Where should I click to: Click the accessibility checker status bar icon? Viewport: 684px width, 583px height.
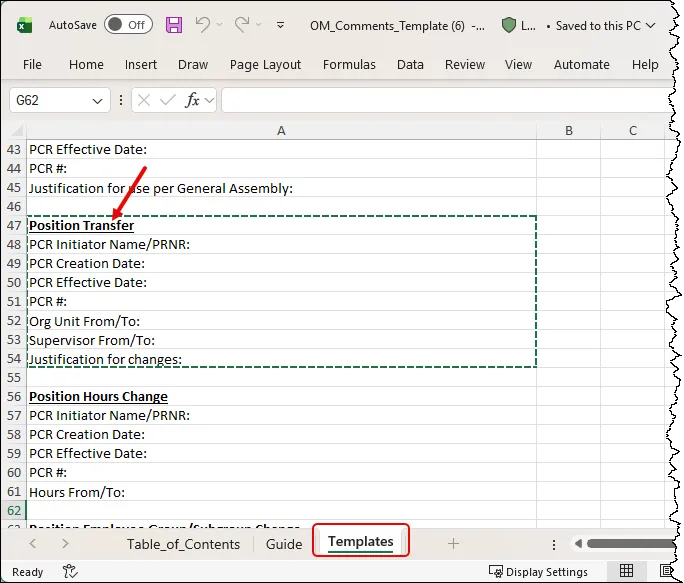(70, 571)
